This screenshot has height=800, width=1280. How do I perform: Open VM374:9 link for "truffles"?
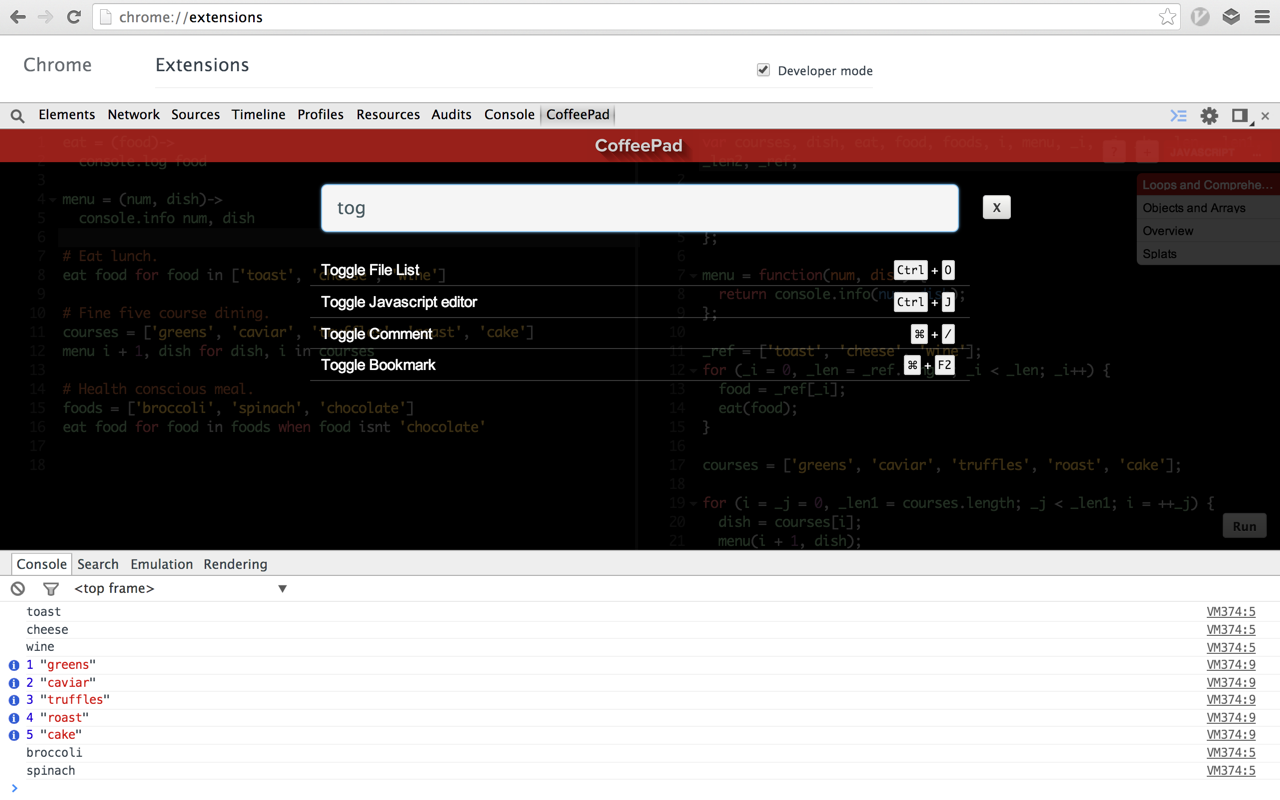1230,700
